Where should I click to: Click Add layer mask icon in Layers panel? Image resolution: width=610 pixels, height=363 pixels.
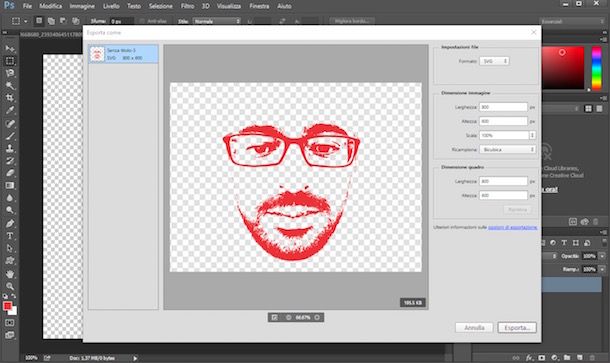[542, 358]
